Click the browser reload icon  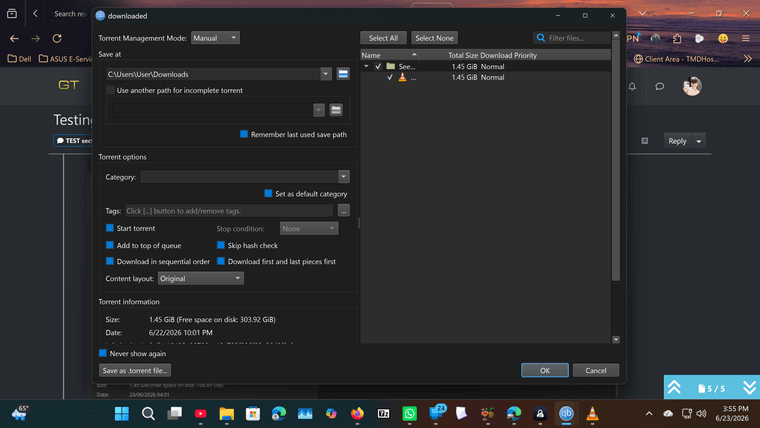coord(57,38)
